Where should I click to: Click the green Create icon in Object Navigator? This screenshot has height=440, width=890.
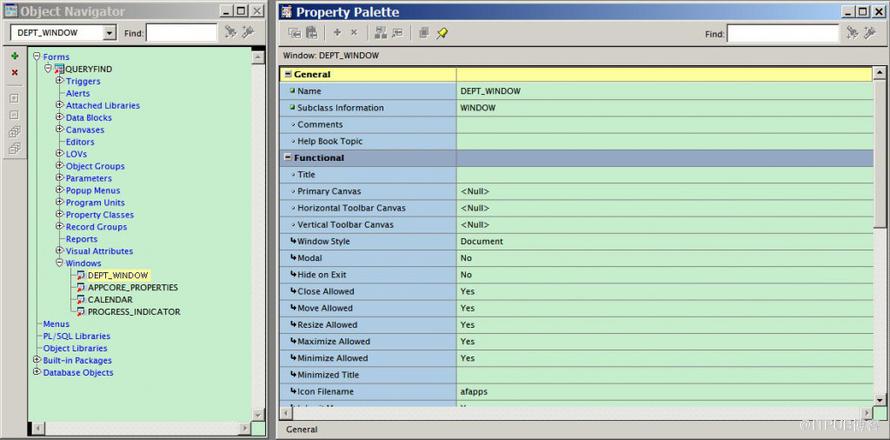[x=14, y=56]
